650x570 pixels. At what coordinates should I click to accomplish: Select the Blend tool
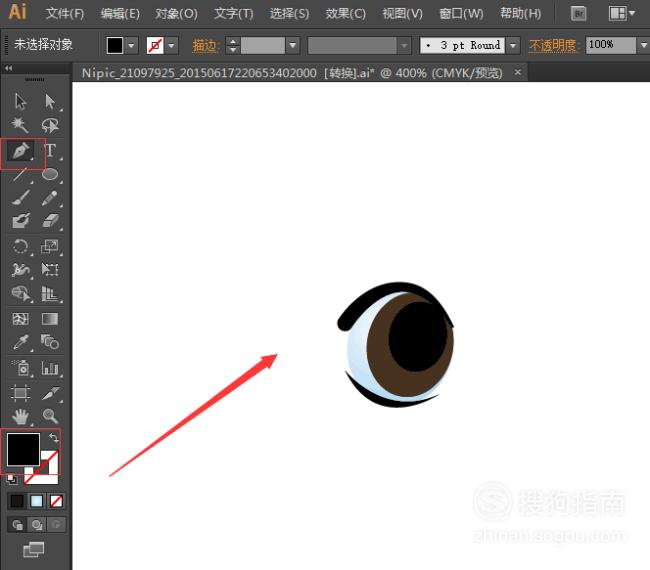(50, 342)
